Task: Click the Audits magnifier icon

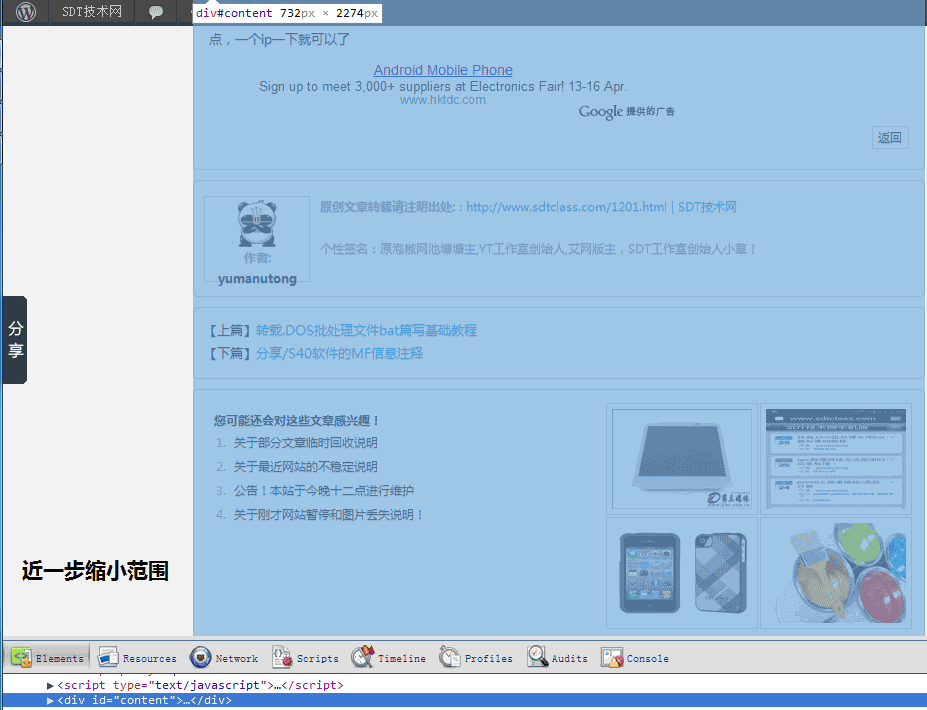Action: [x=537, y=657]
